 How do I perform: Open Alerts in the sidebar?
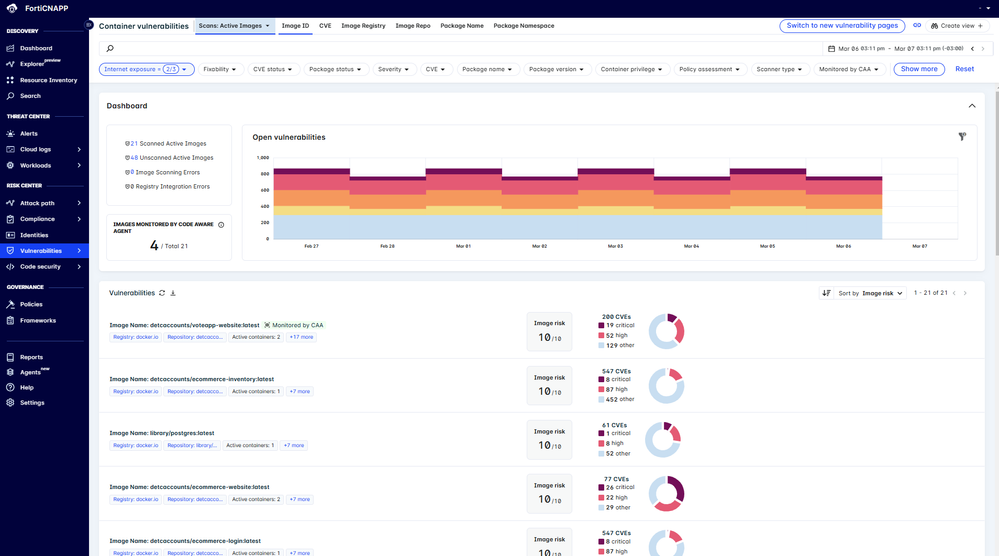tap(29, 133)
